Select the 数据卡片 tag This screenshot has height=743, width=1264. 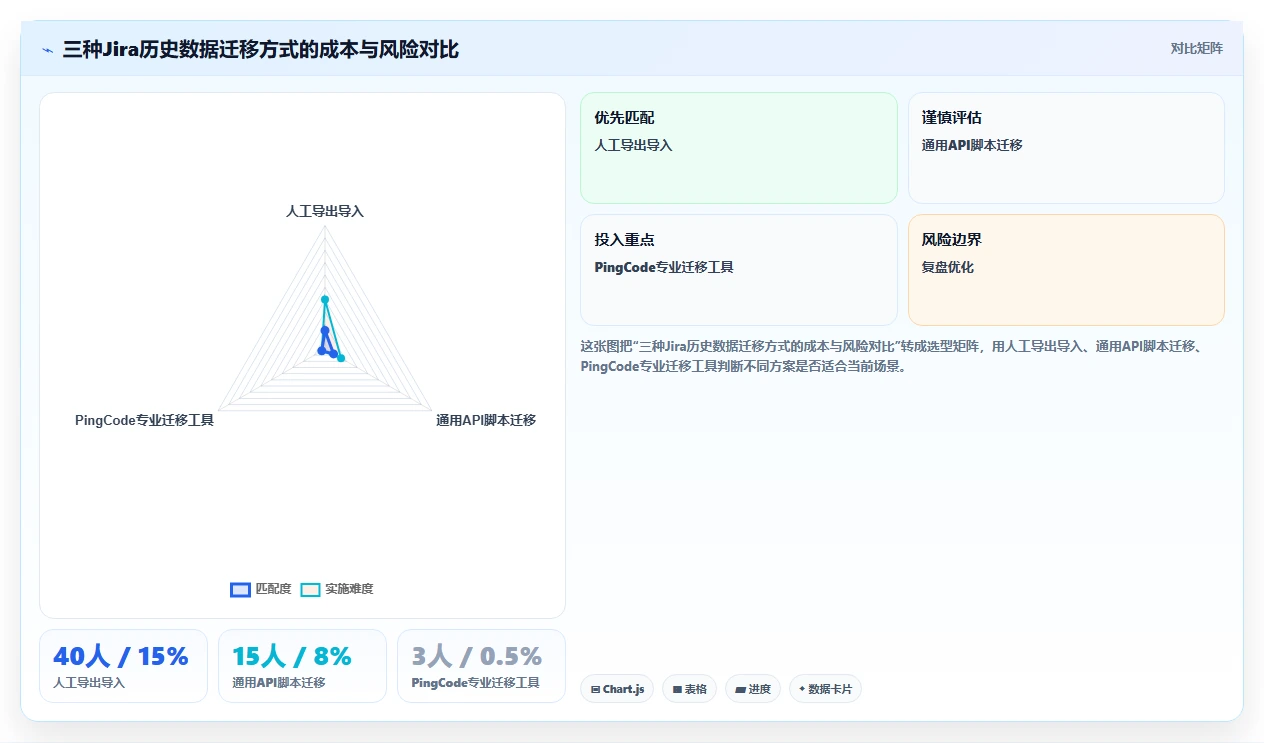pos(825,689)
